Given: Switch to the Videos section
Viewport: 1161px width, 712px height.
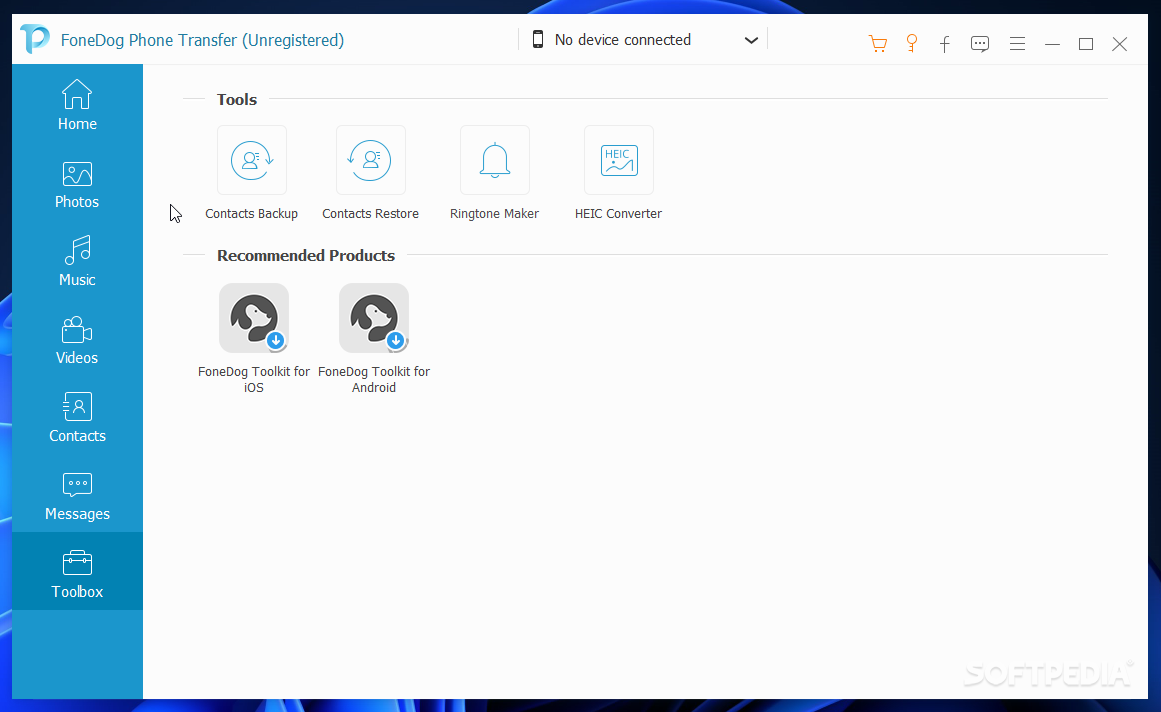Looking at the screenshot, I should [77, 340].
